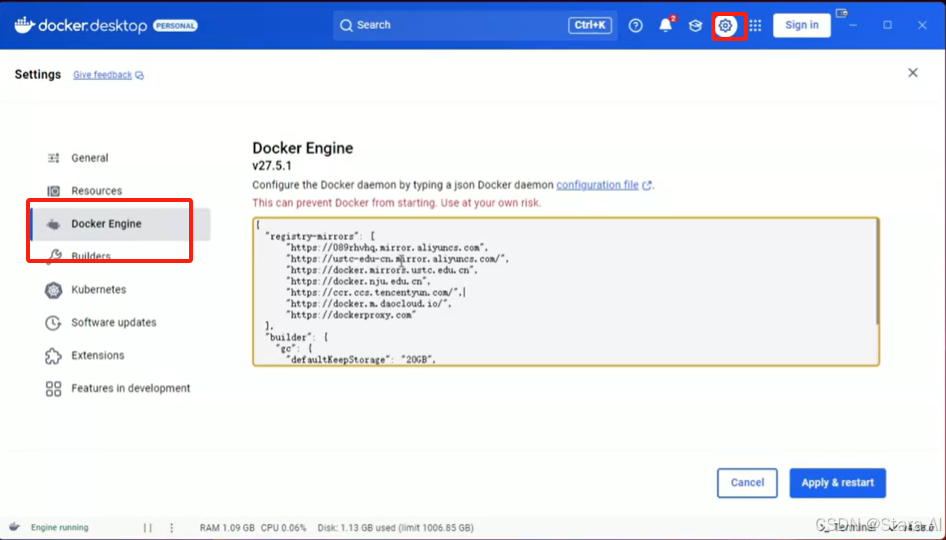
Task: Click the Sign in button
Action: [802, 25]
